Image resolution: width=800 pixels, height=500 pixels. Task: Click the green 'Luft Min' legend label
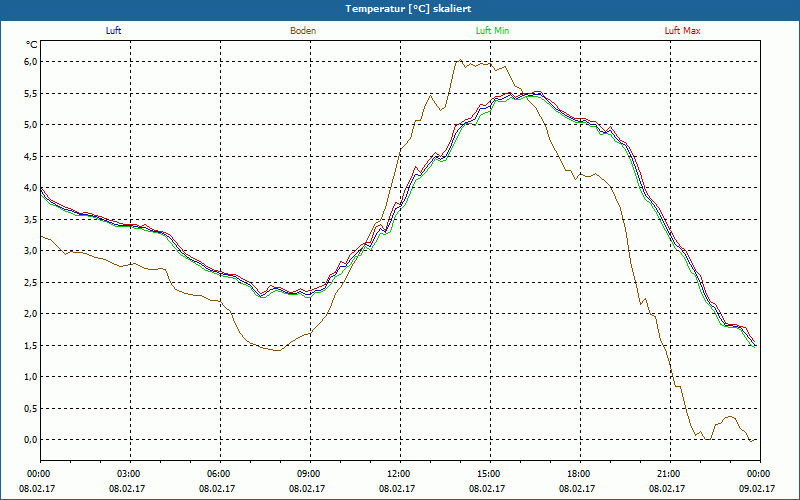point(492,31)
